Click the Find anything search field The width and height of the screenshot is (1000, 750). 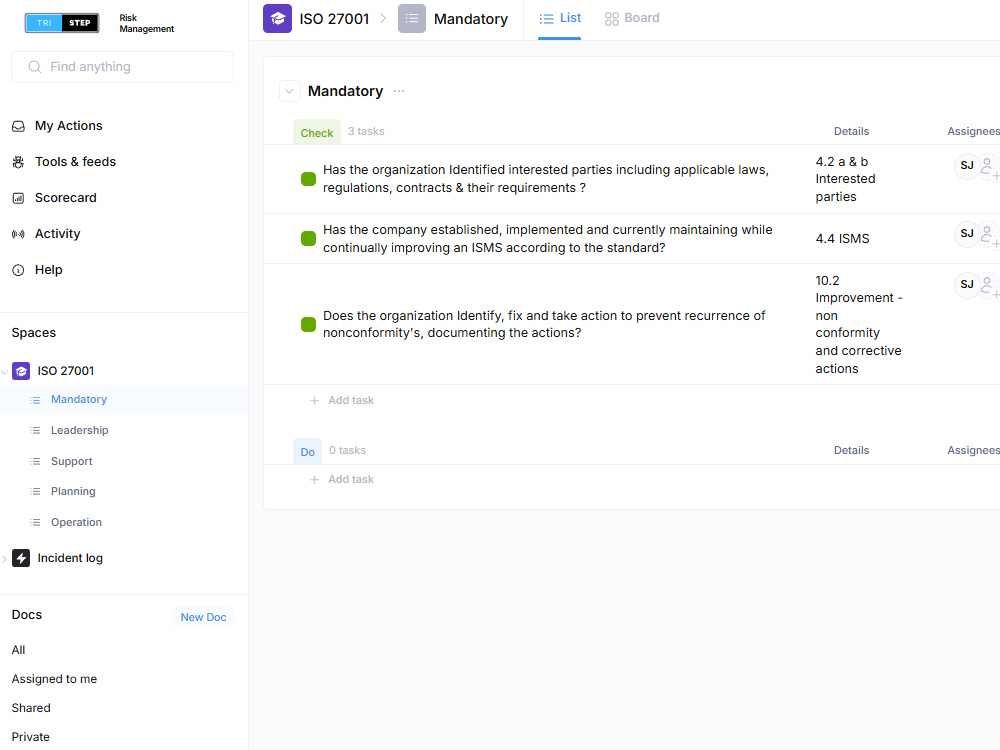122,66
